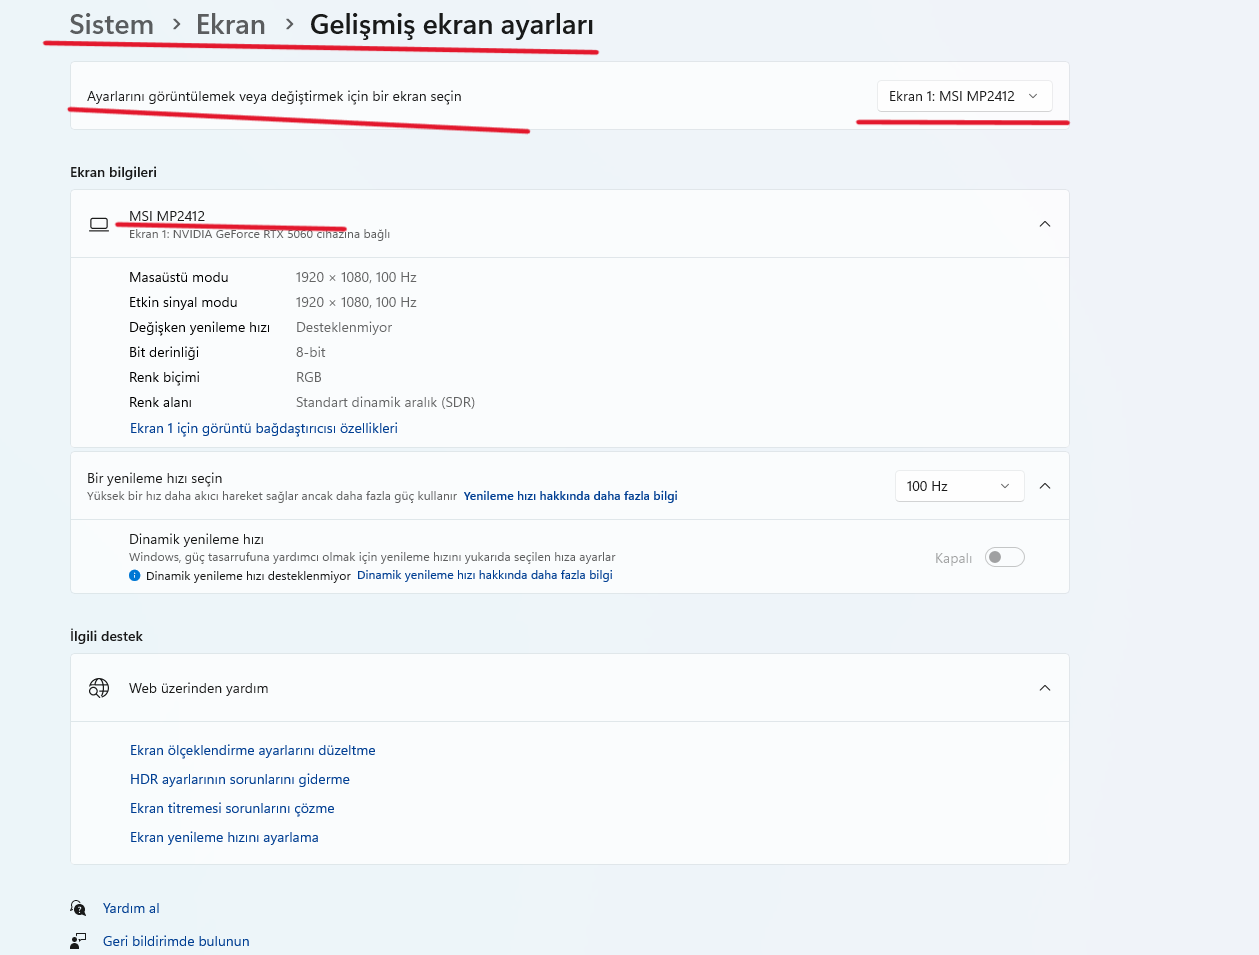The height and width of the screenshot is (955, 1259).
Task: Open the 100 Hz refresh rate dropdown
Action: (959, 486)
